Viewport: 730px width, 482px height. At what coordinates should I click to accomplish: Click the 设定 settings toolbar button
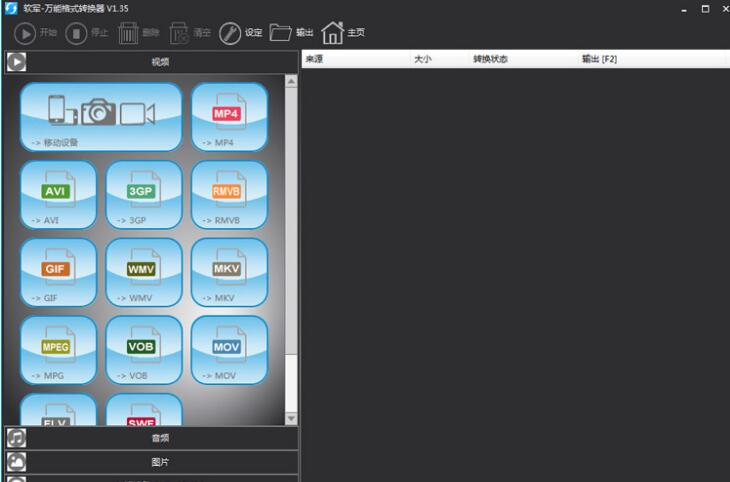[x=241, y=33]
